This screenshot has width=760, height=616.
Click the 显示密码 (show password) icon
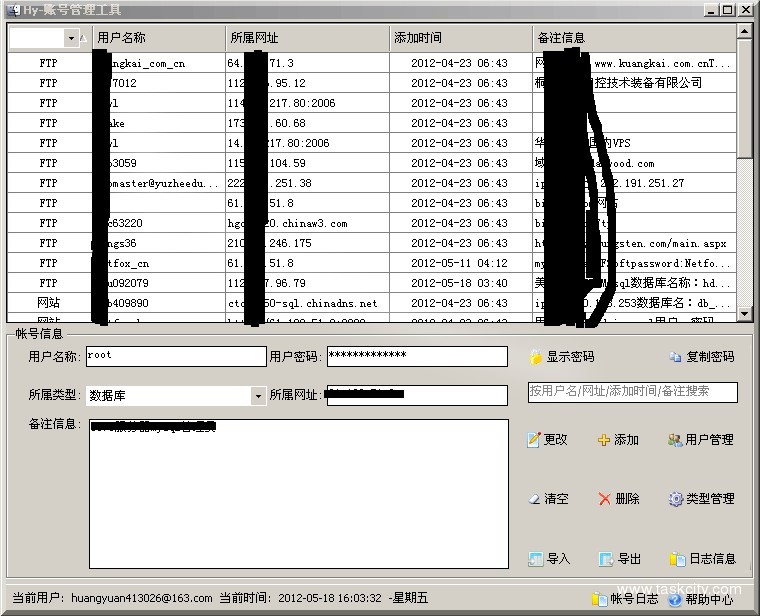point(536,357)
